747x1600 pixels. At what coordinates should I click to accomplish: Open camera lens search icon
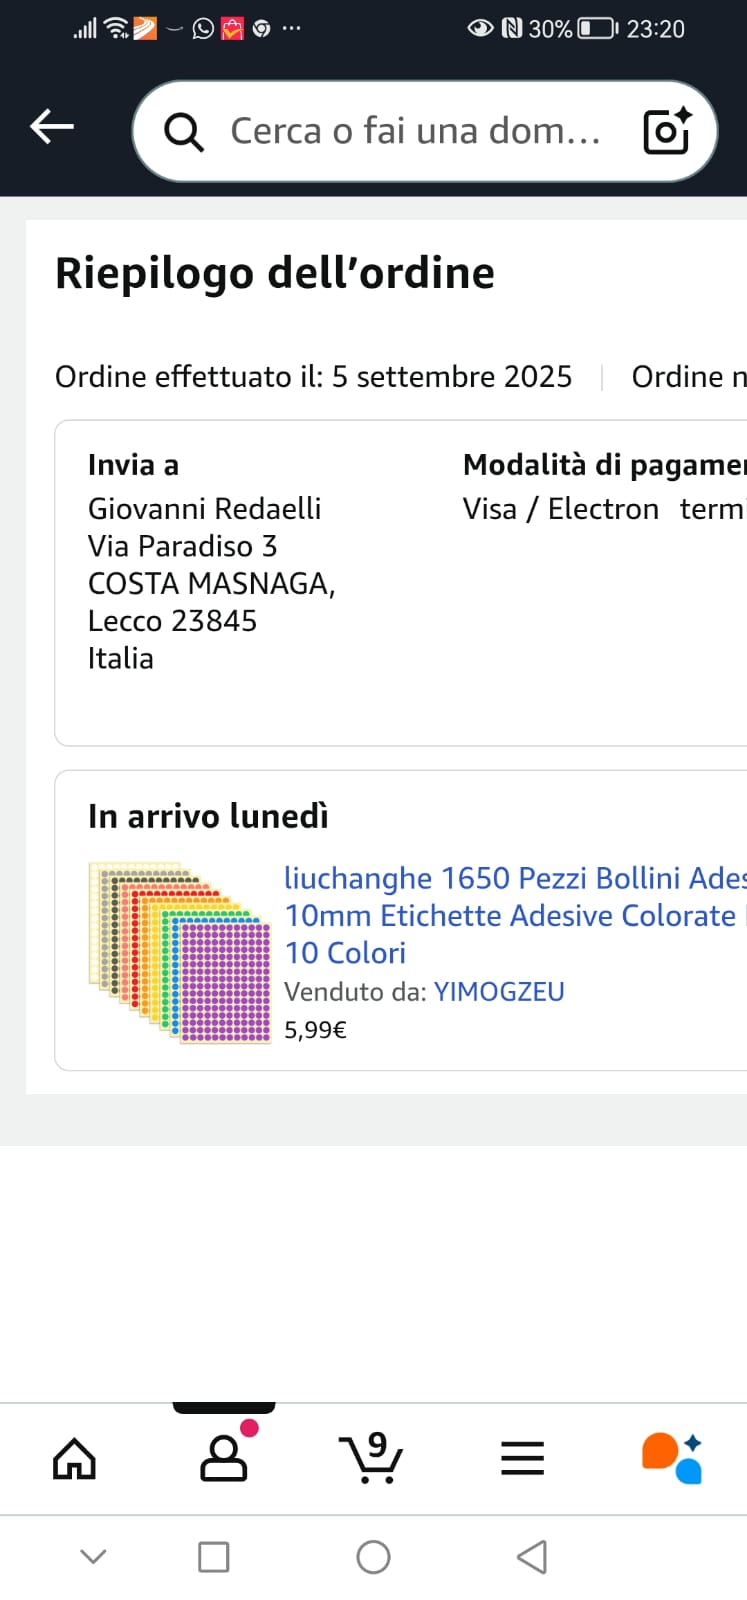pos(667,131)
